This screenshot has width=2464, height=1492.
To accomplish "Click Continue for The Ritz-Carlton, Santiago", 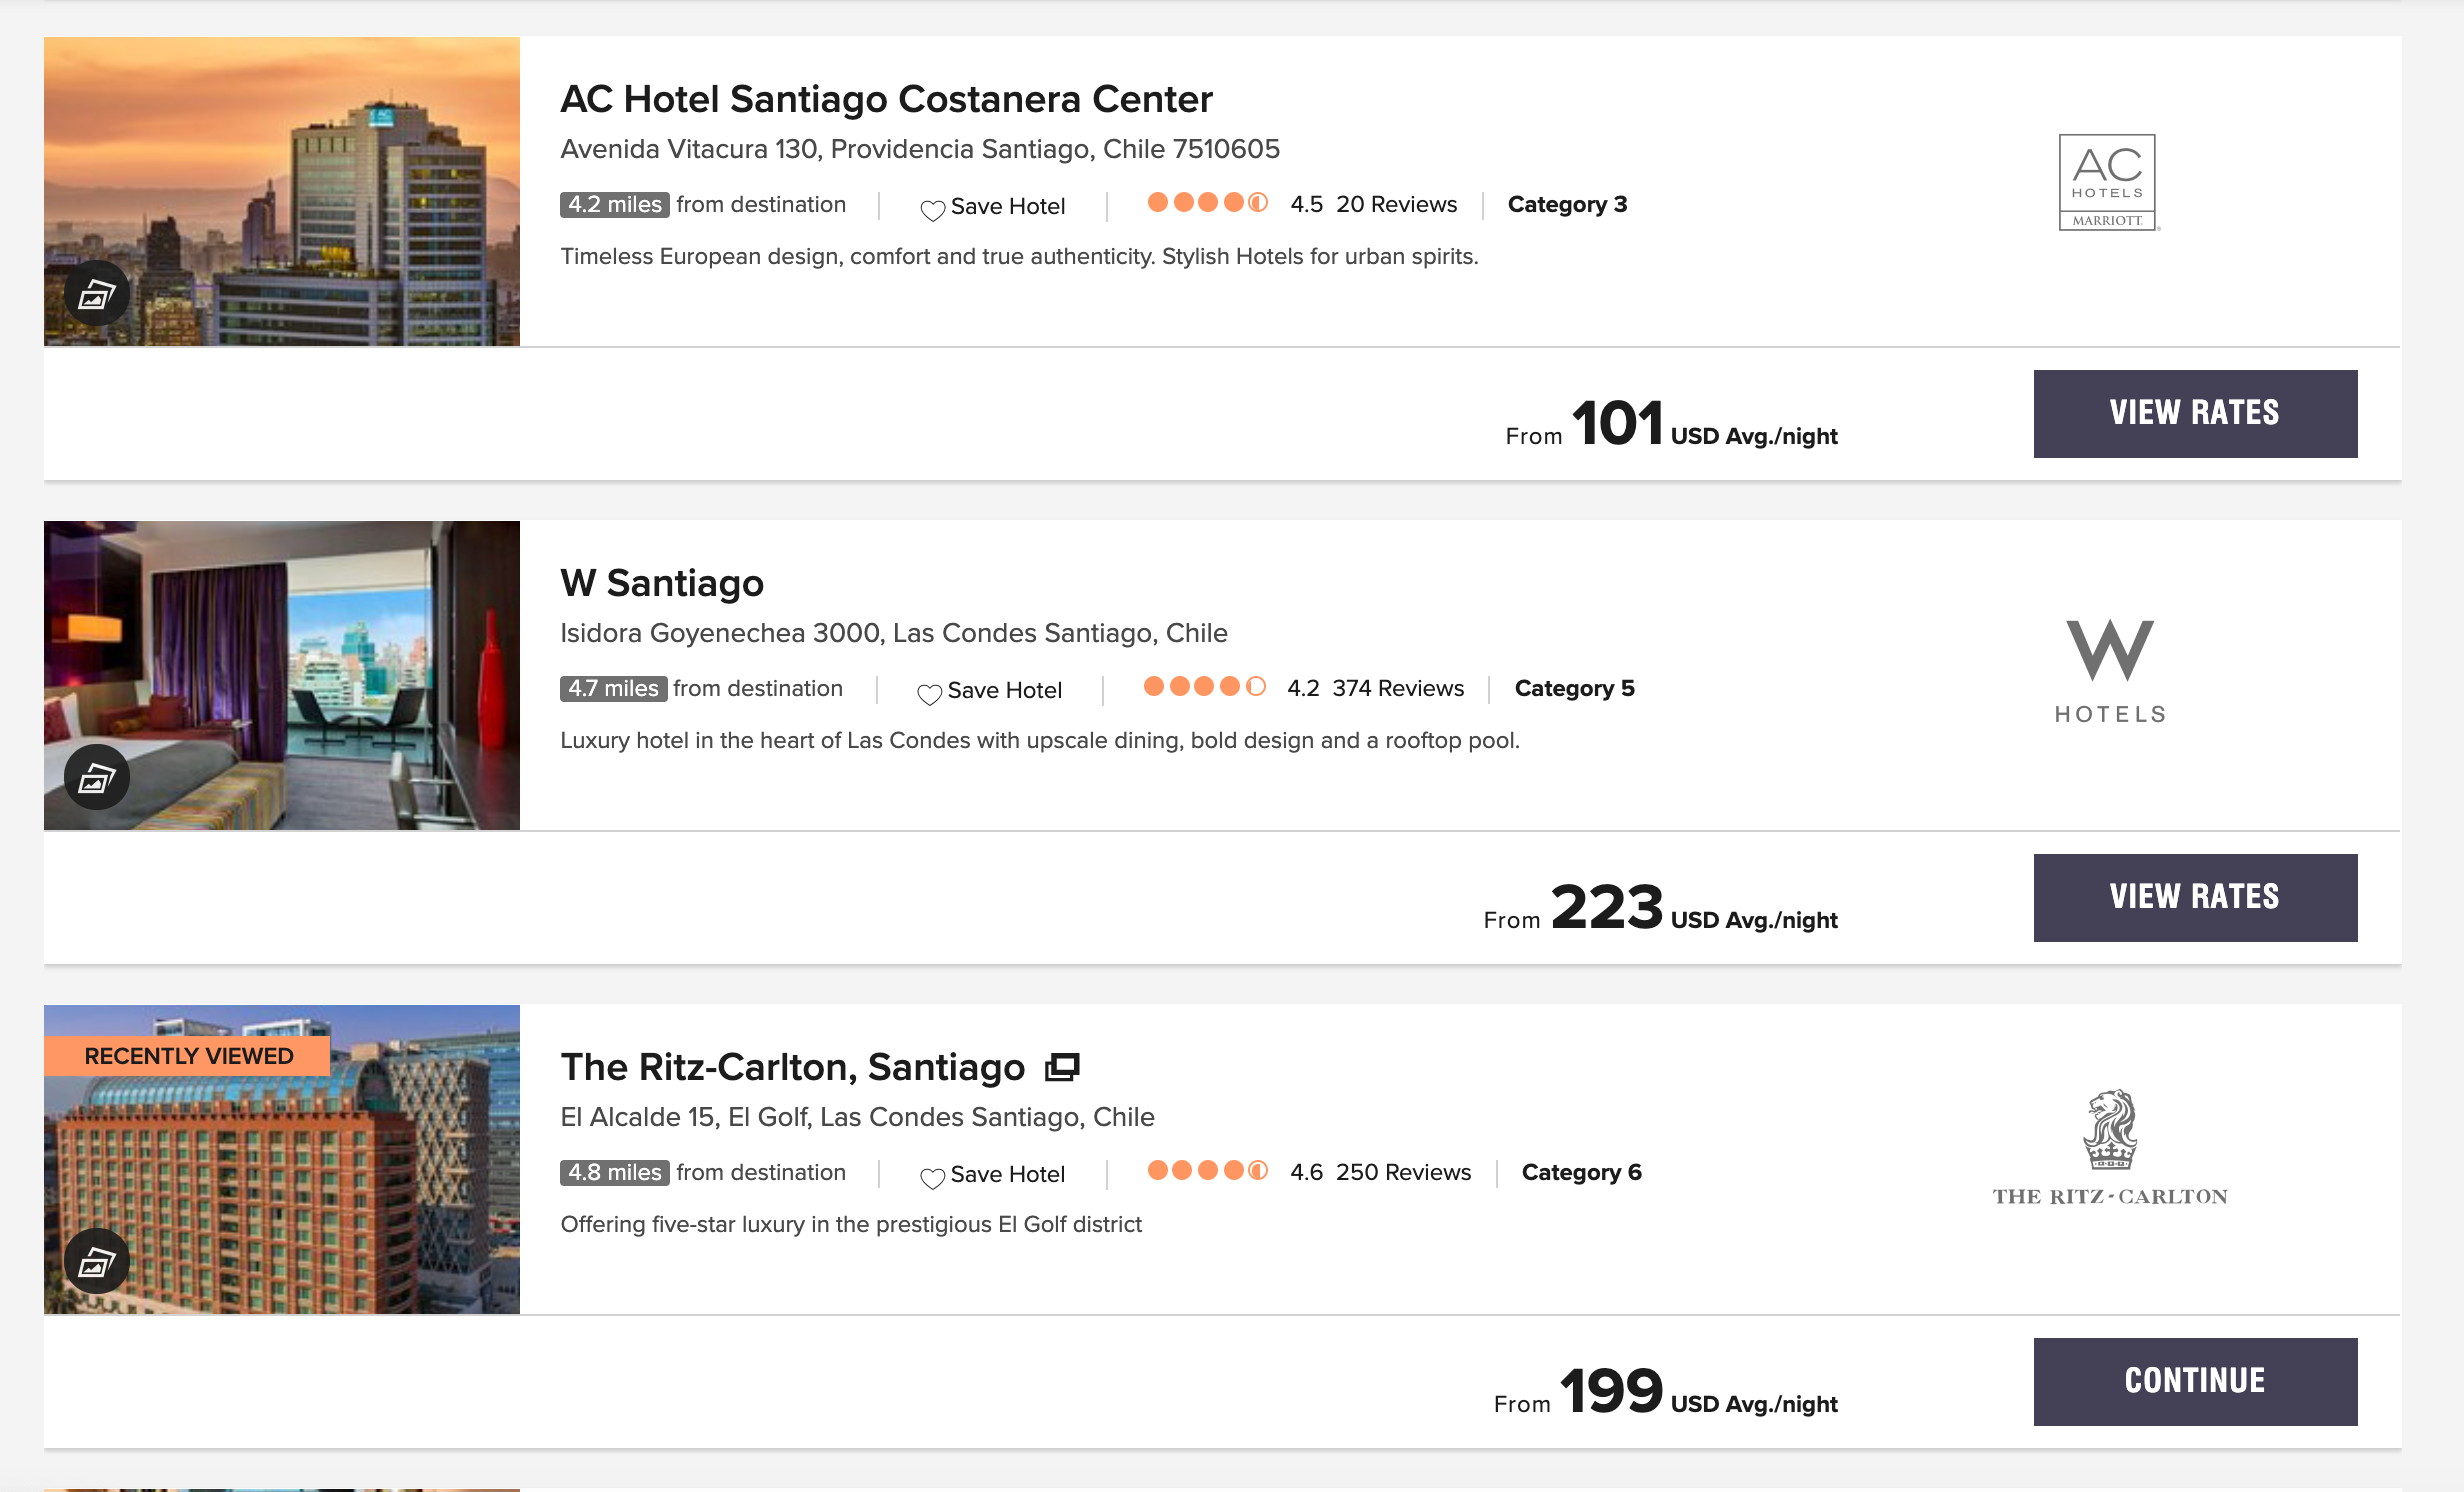I will pyautogui.click(x=2195, y=1382).
